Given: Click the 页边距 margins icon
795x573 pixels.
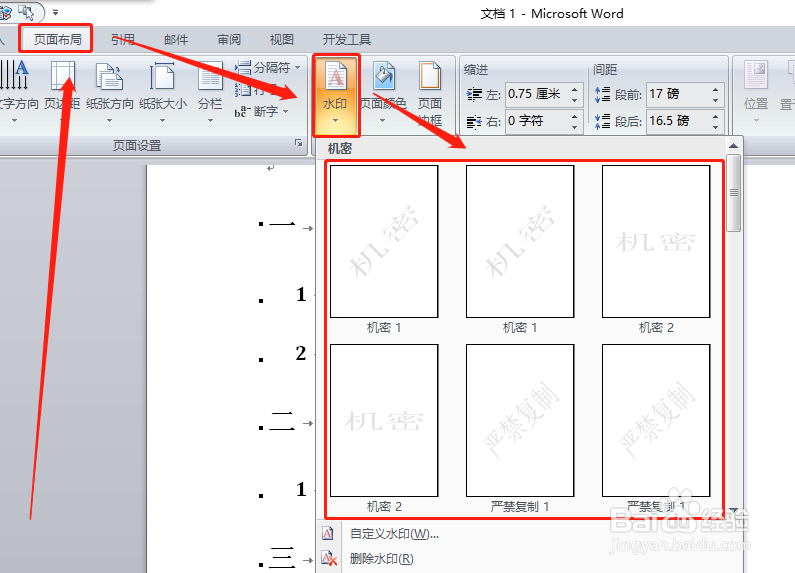Looking at the screenshot, I should coord(63,75).
